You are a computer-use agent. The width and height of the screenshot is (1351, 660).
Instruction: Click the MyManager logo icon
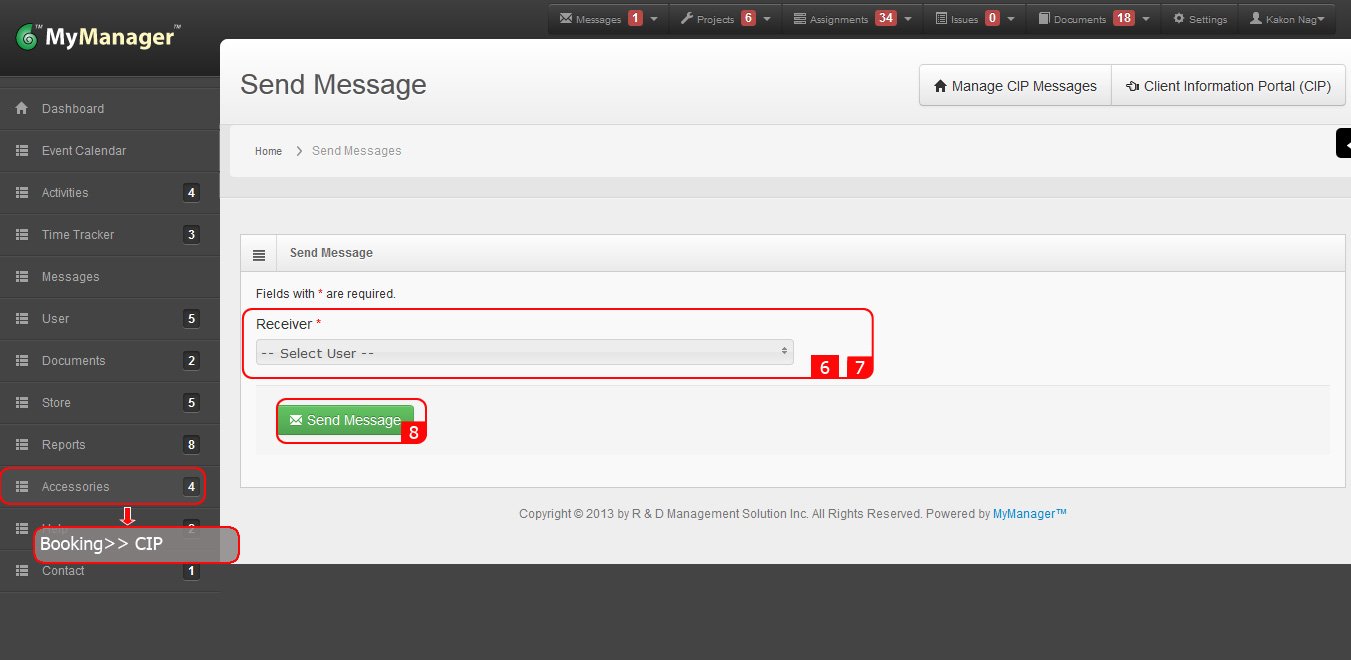[x=28, y=38]
